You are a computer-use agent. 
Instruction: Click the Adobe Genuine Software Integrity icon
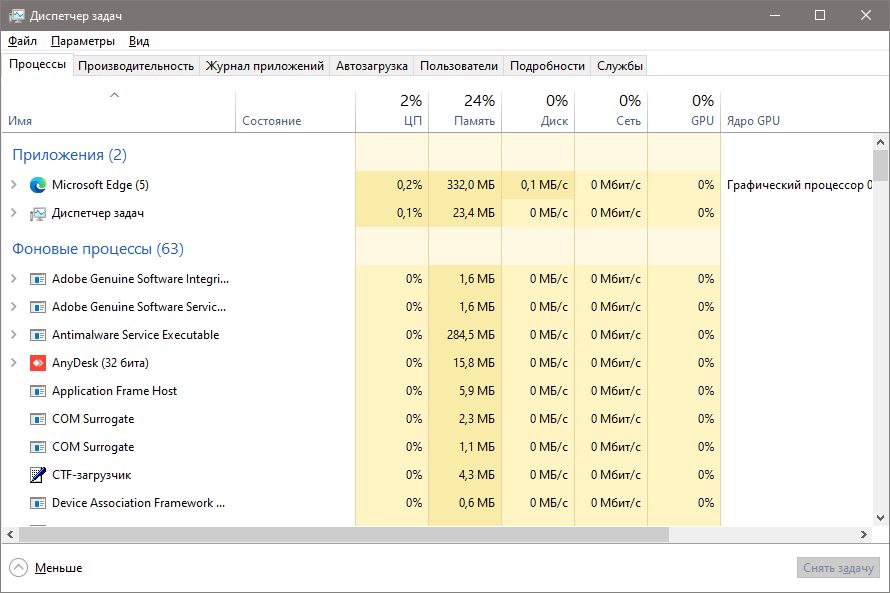[x=38, y=279]
